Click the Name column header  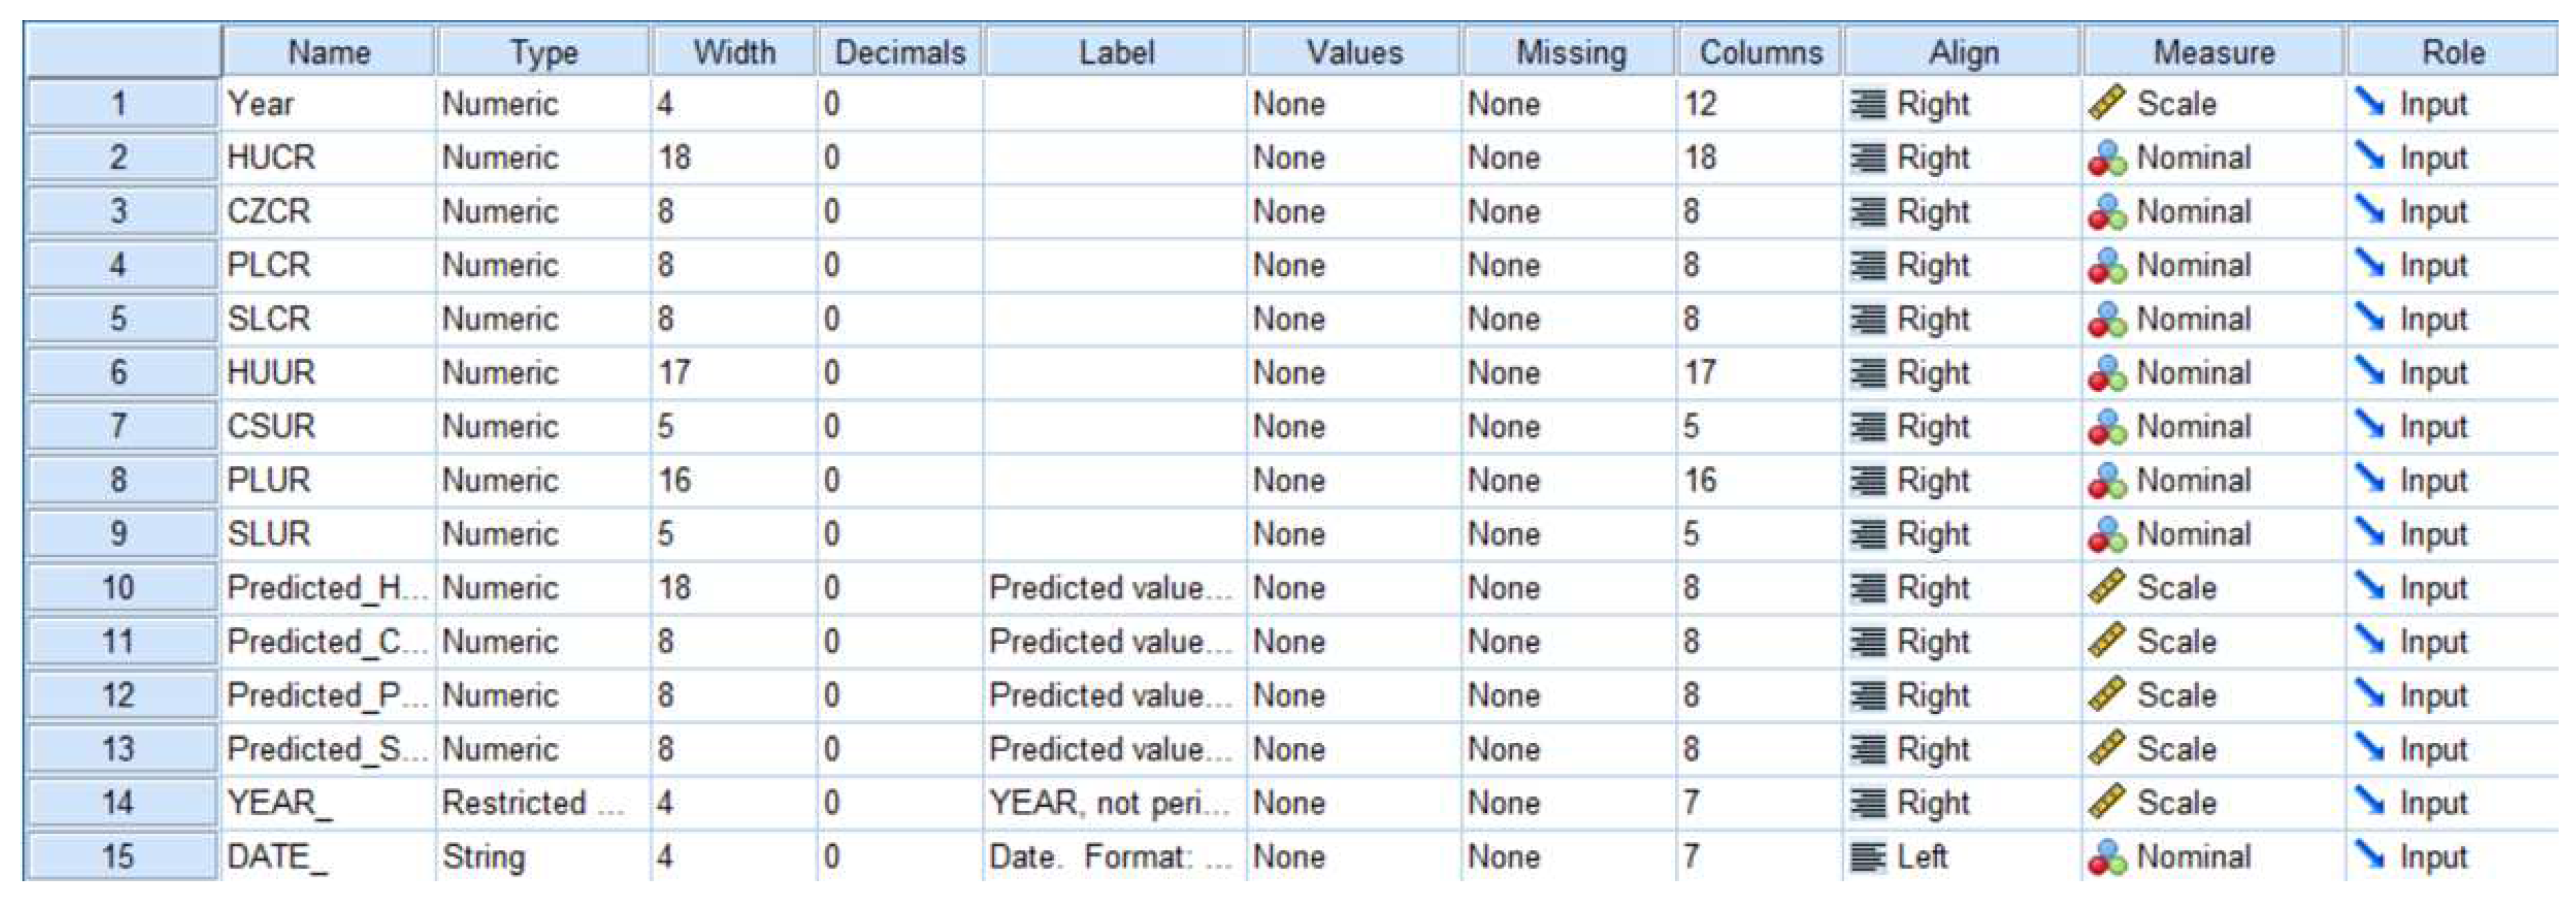[x=329, y=52]
